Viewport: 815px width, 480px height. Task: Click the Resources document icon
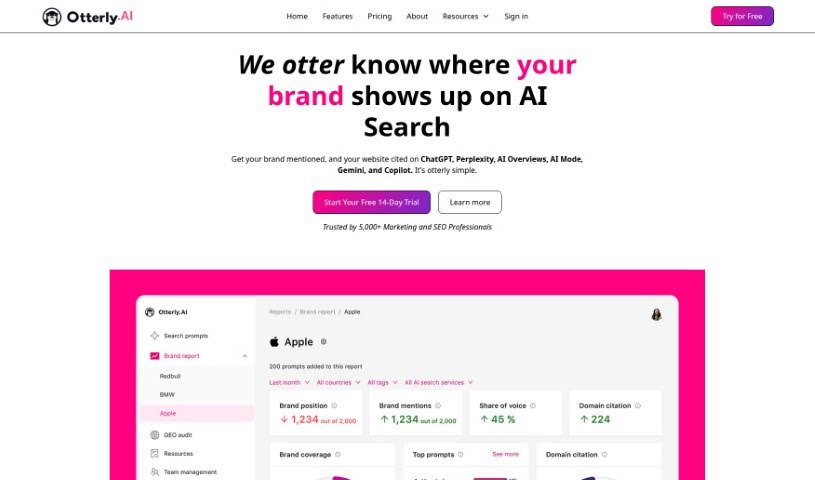(155, 453)
